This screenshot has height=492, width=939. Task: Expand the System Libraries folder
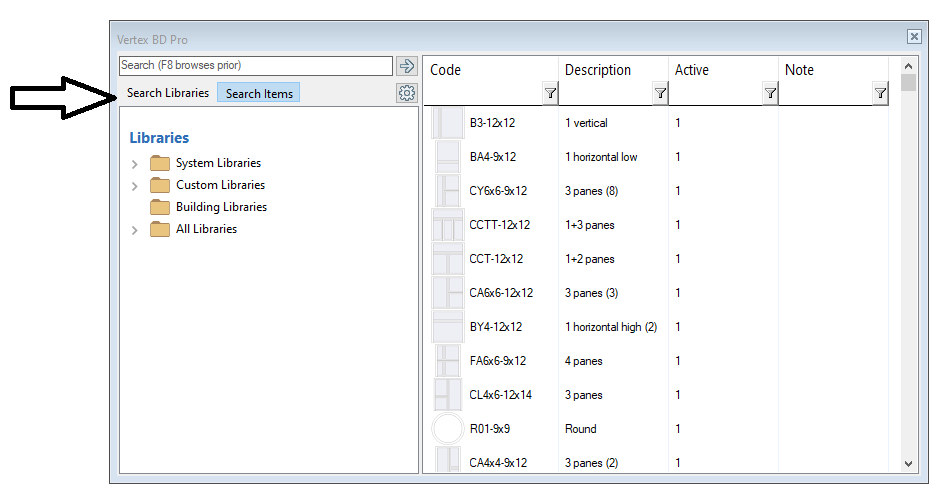135,164
